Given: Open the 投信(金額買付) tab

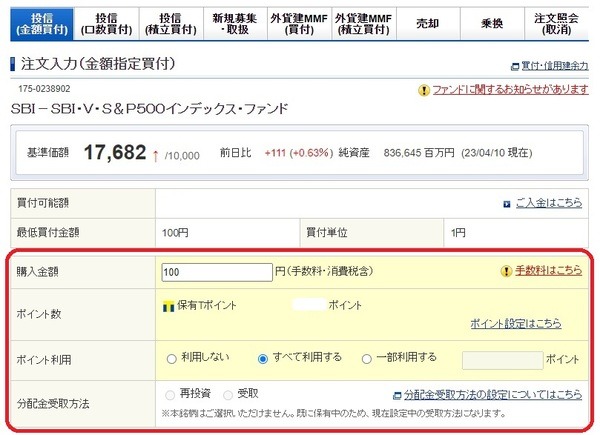Looking at the screenshot, I should click(42, 24).
